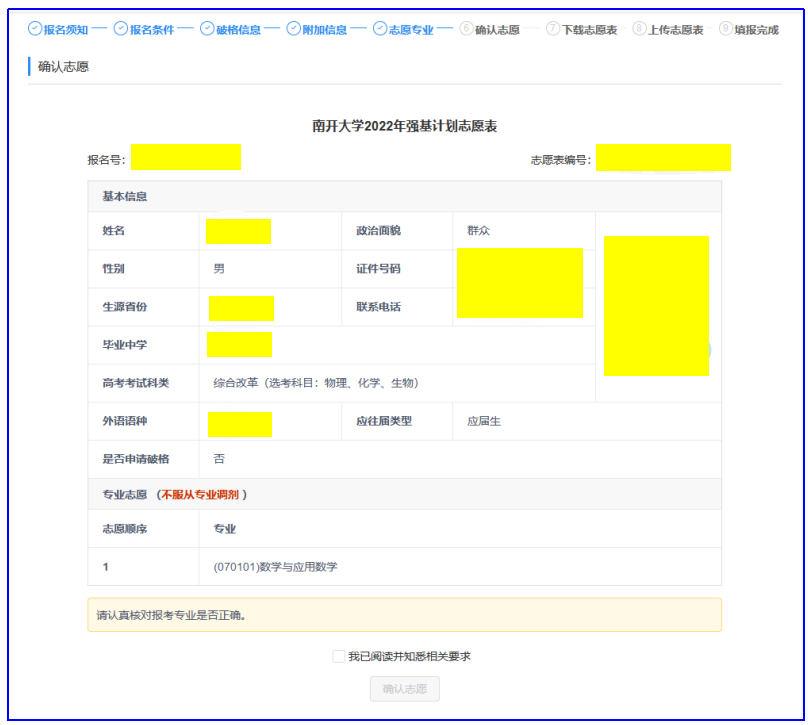The image size is (808, 725).
Task: Click the order number 1 cell
Action: click(x=105, y=567)
